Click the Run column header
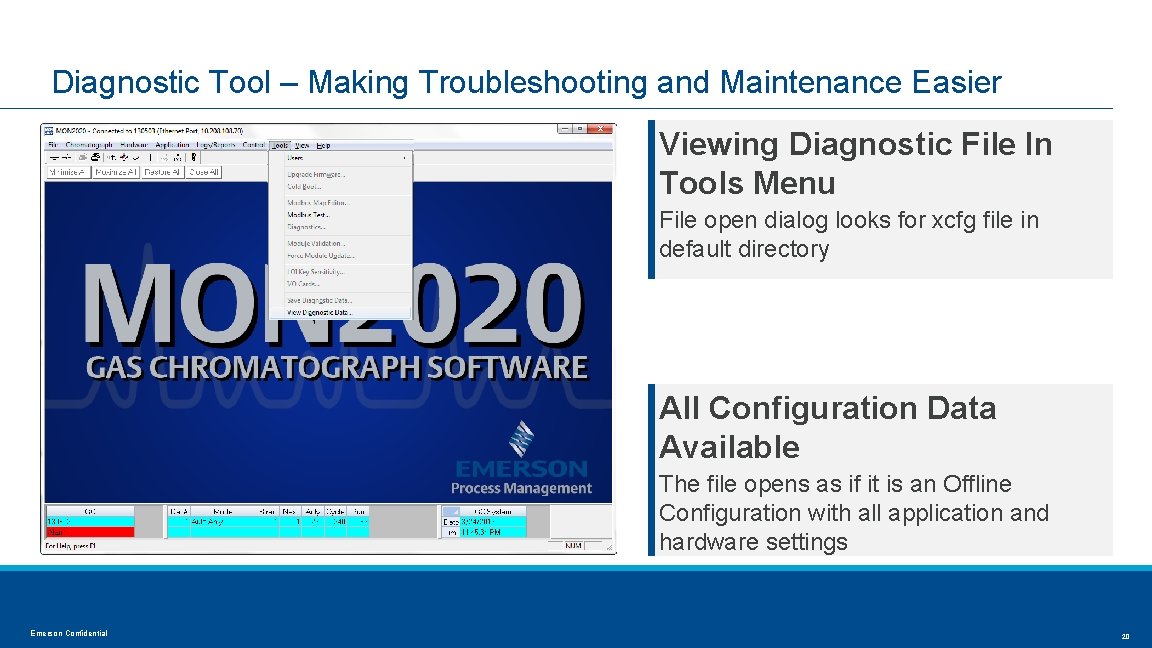The height and width of the screenshot is (648, 1152). point(359,511)
